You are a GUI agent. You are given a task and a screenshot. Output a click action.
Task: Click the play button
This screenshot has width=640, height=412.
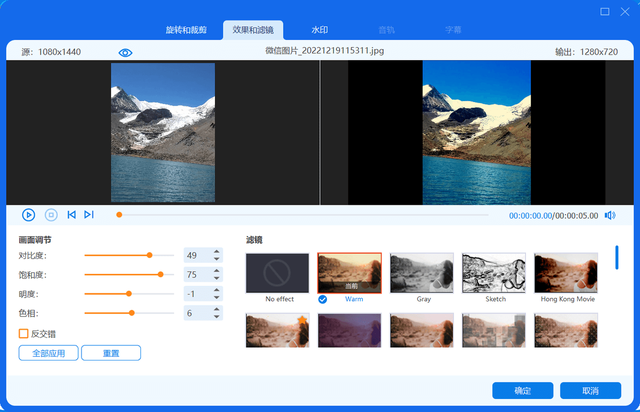[28, 215]
